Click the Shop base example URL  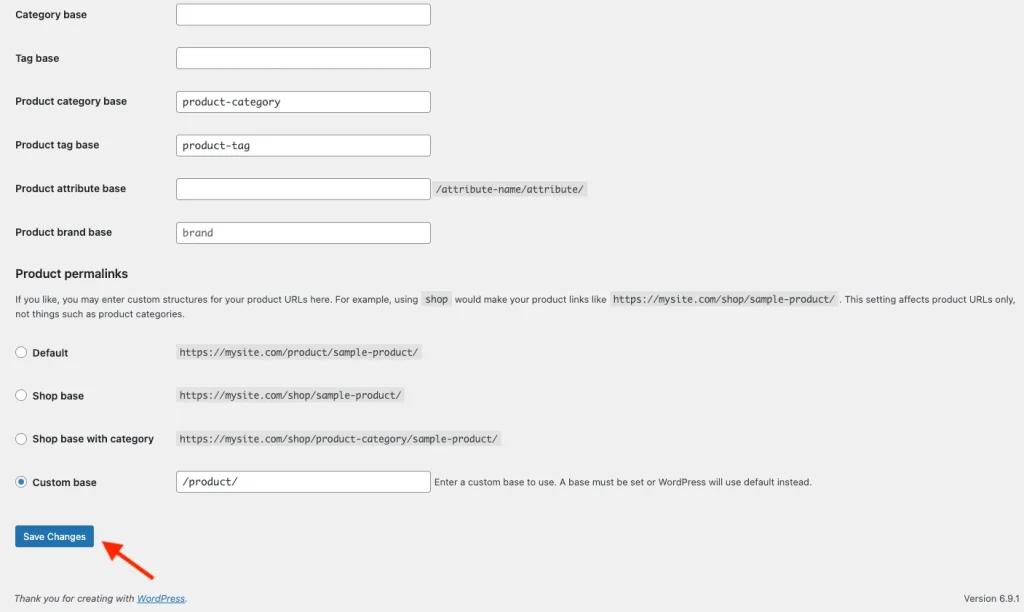(x=289, y=395)
